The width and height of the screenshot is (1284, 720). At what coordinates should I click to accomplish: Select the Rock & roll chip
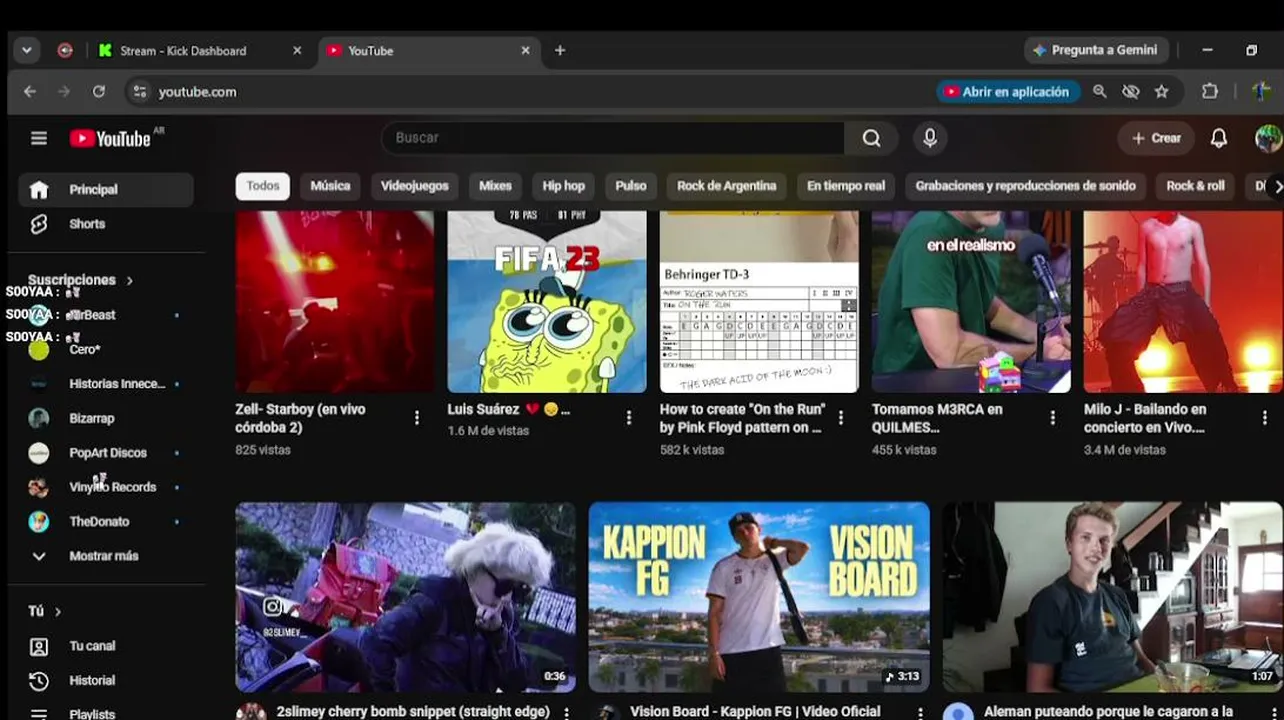(x=1196, y=186)
